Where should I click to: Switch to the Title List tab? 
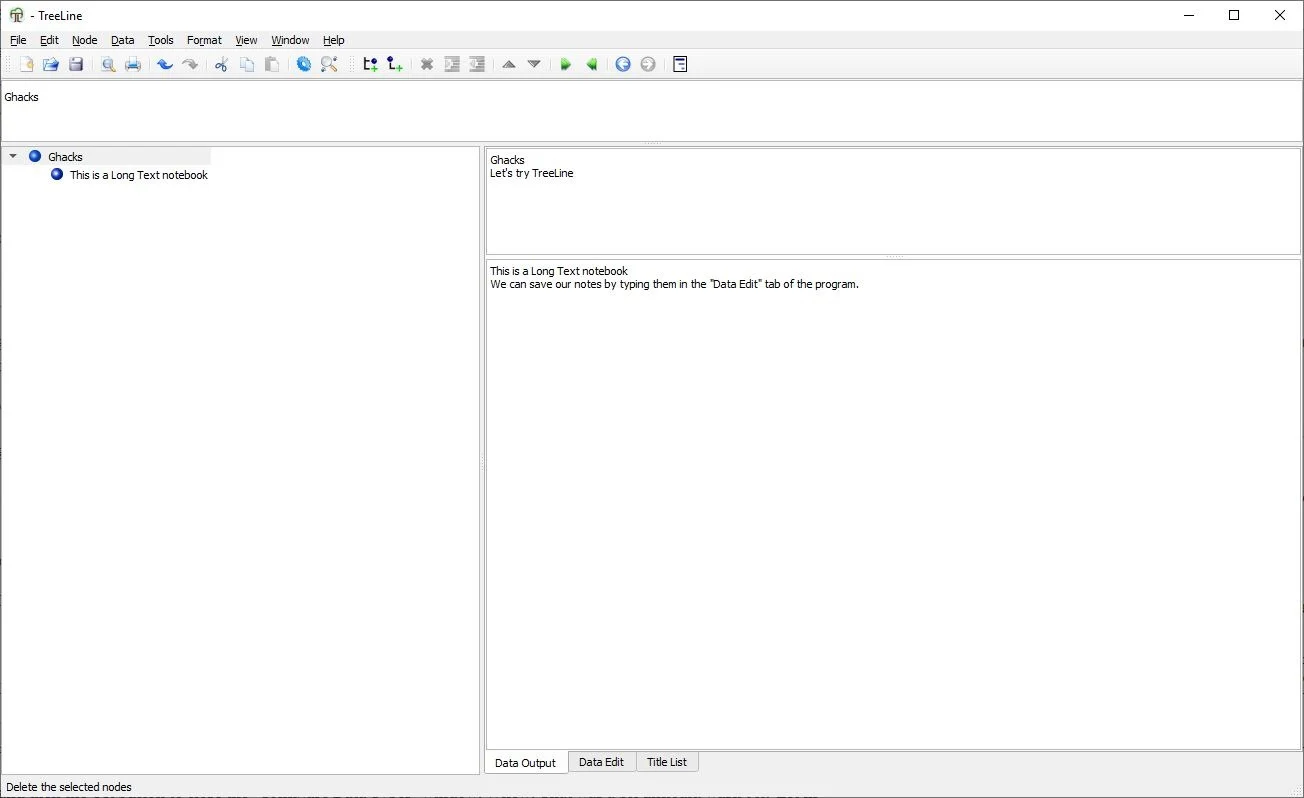click(666, 762)
